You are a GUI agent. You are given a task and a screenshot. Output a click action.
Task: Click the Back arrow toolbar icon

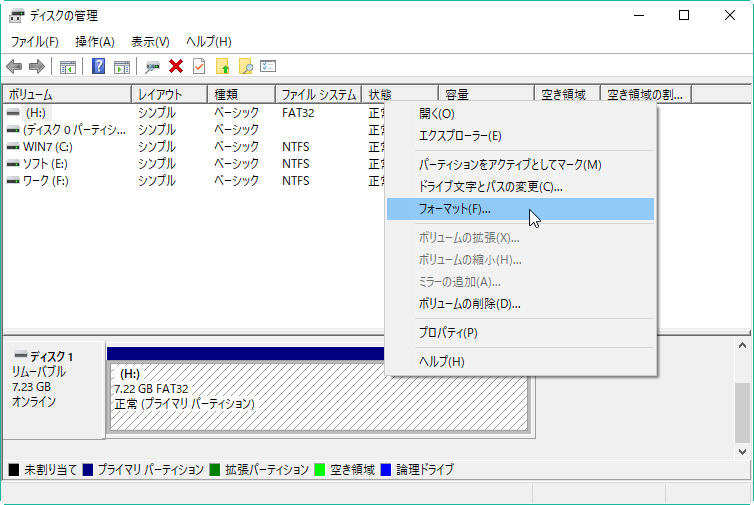click(14, 66)
